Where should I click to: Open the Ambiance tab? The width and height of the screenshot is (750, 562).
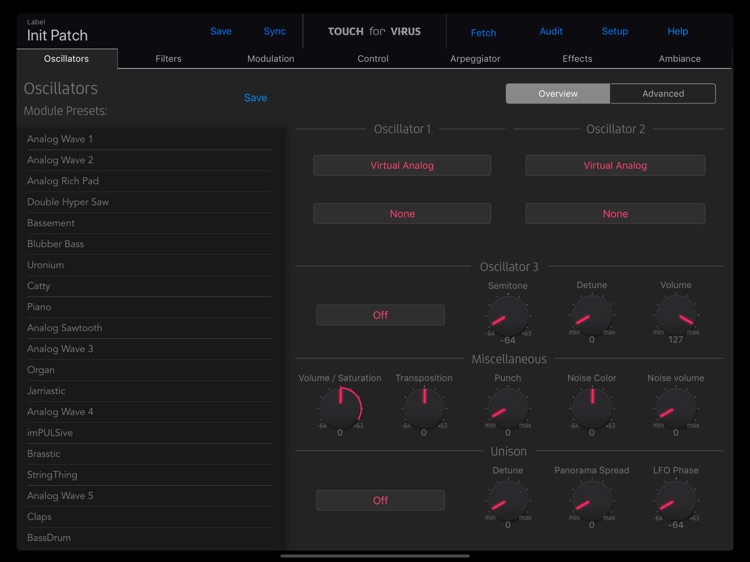coord(679,59)
